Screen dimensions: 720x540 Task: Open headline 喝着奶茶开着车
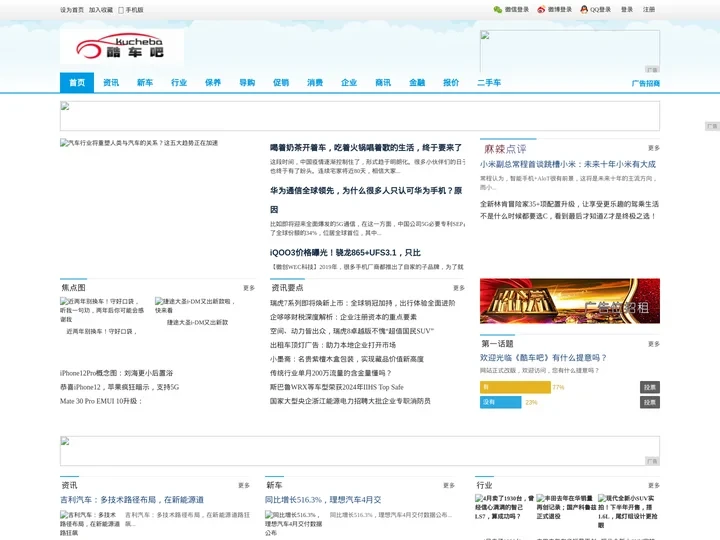[x=366, y=147]
